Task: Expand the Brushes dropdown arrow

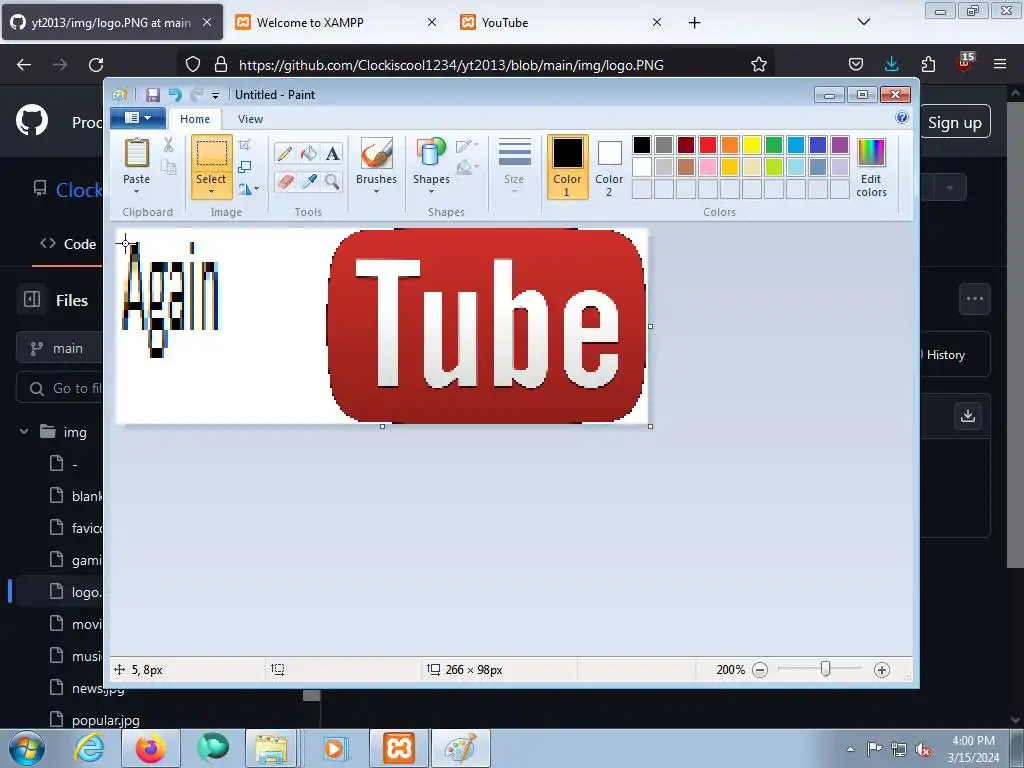Action: (x=376, y=191)
